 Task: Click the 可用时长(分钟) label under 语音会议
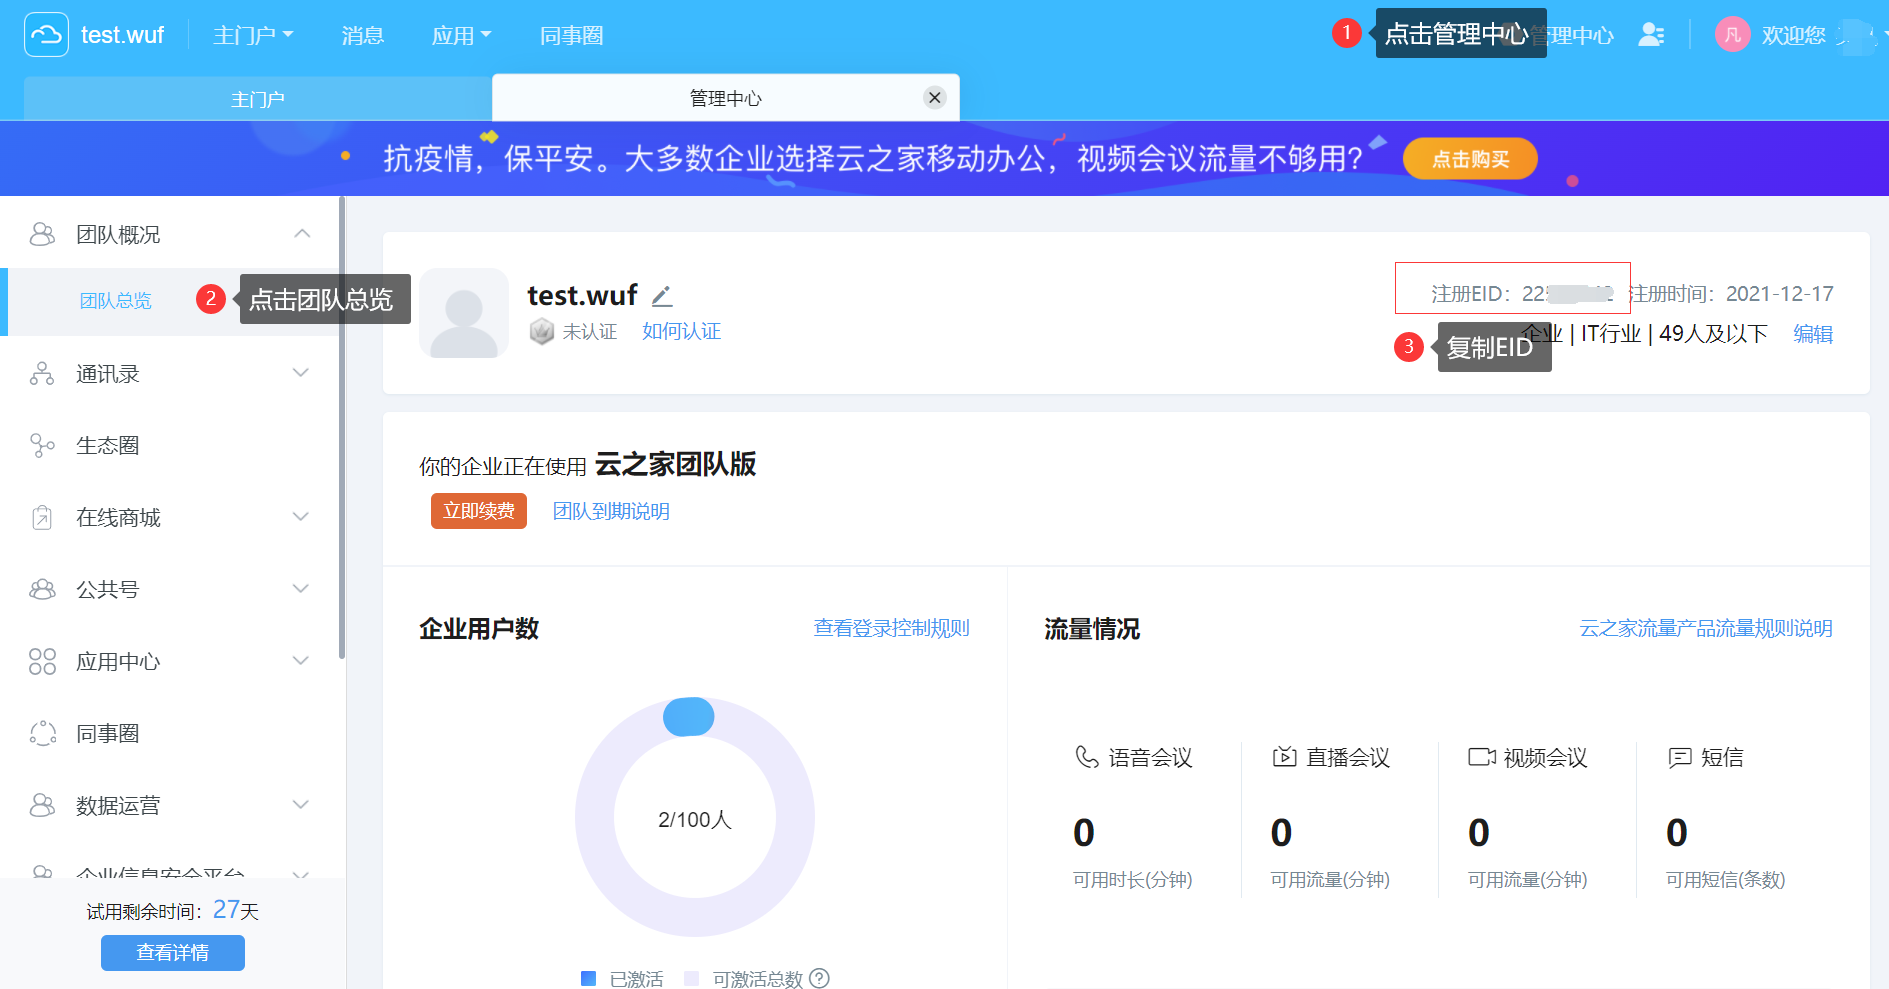(x=1133, y=880)
